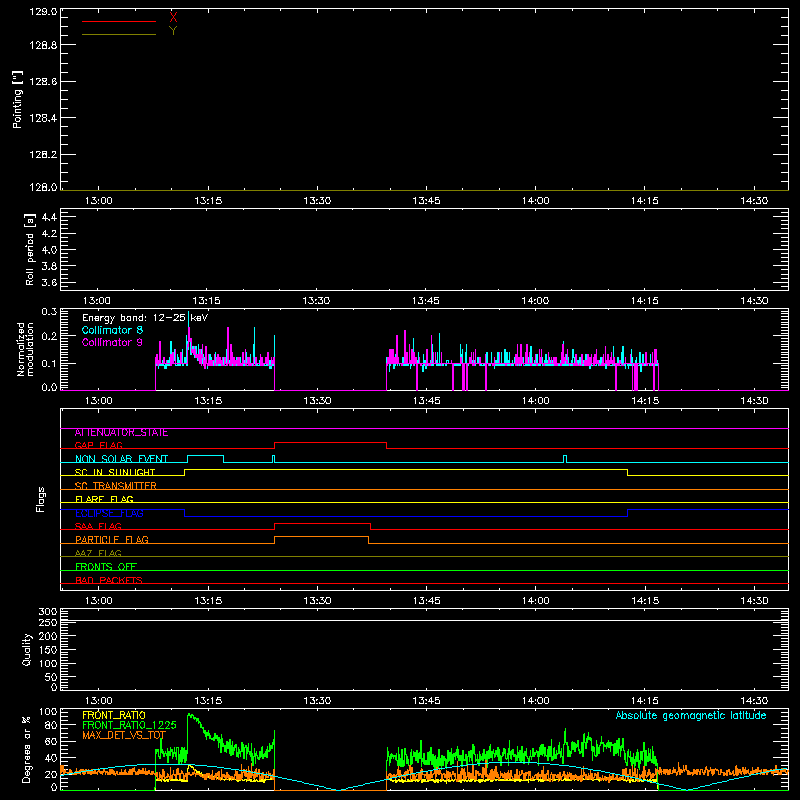This screenshot has height=800, width=800.
Task: Click the 128.2 tick on Pointing axis
Action: [x=43, y=155]
